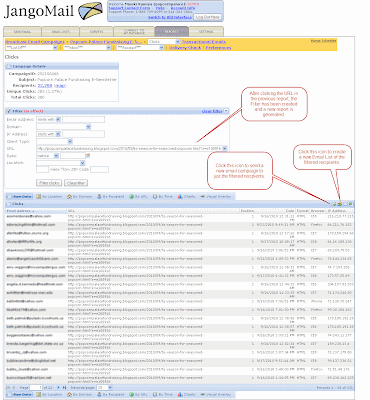Collapse the Filter panel using its arrow

[x=226, y=111]
